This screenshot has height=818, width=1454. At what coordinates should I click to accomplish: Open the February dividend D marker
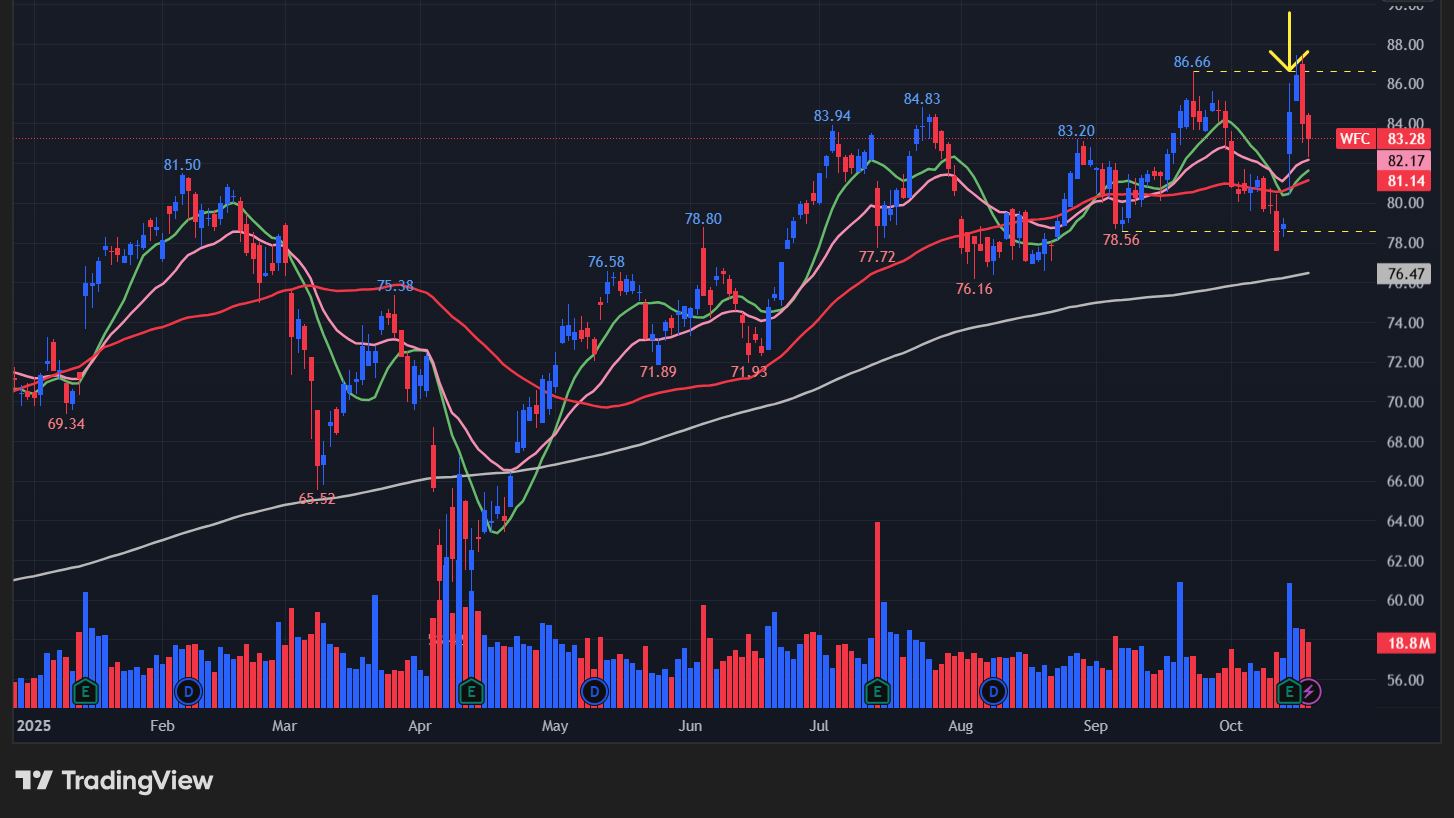click(187, 691)
